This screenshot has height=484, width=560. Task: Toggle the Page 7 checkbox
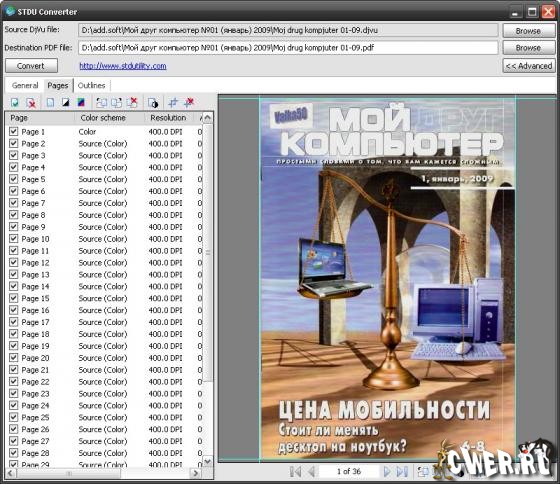[14, 203]
